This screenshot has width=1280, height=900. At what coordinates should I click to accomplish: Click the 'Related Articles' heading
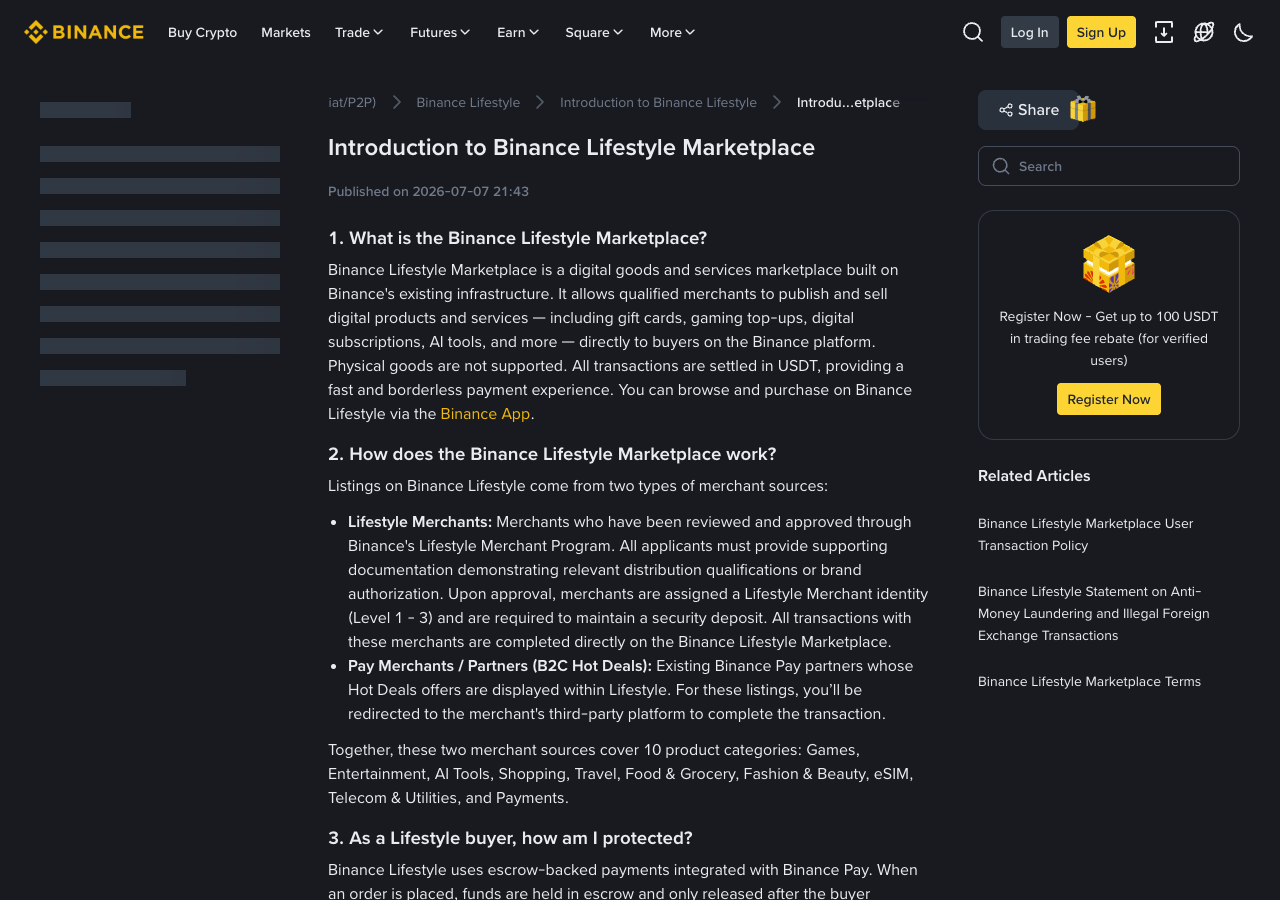coord(1034,476)
